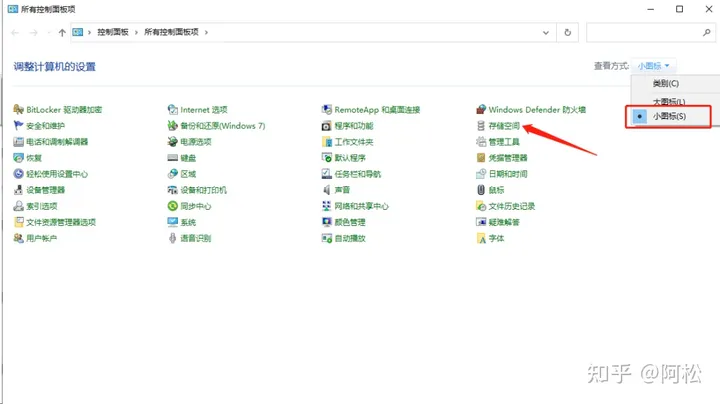Open 日期和时间 item

508,174
